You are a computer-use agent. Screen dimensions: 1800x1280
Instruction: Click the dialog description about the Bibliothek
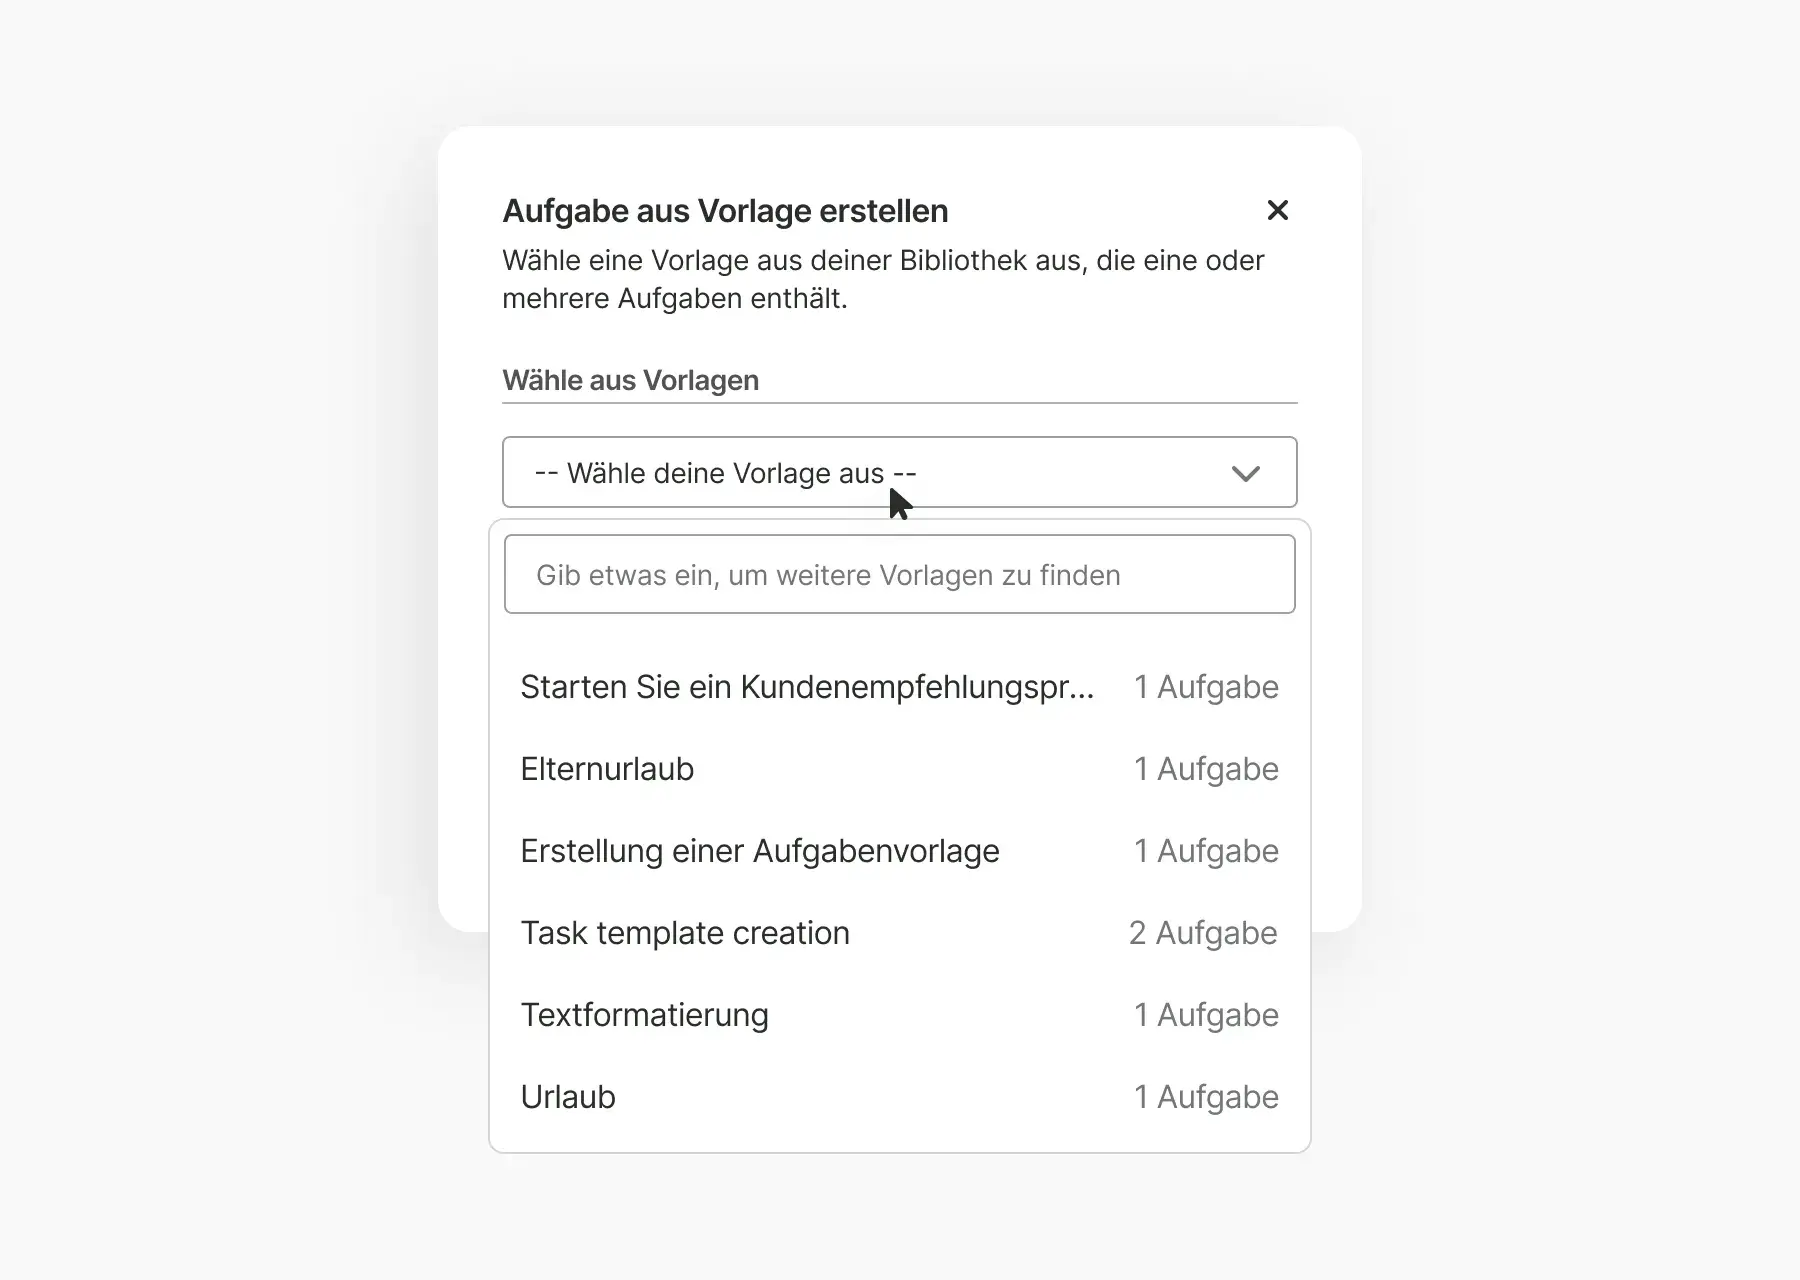click(883, 279)
